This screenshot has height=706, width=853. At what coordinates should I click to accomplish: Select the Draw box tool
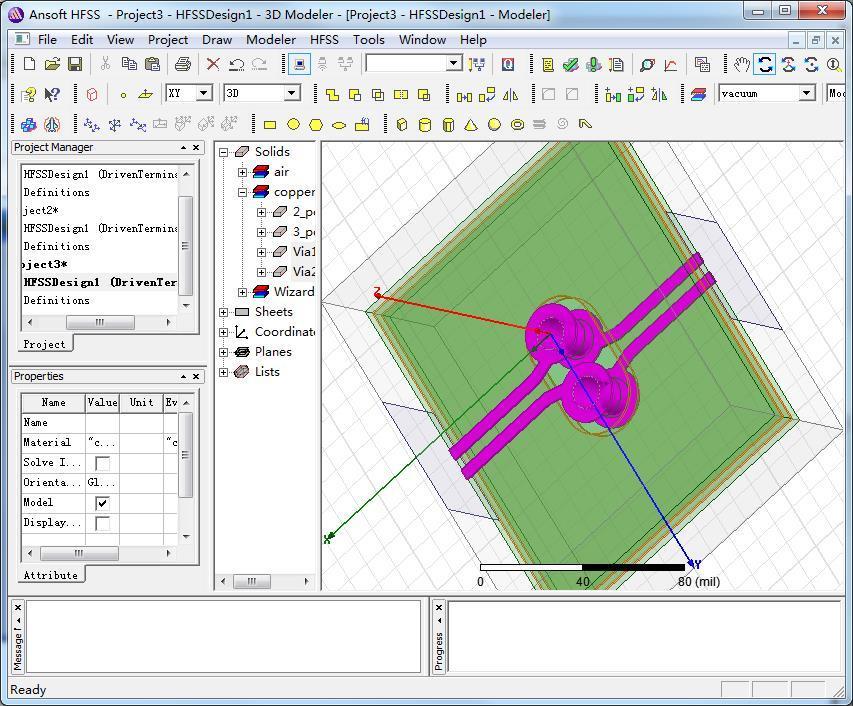[402, 125]
